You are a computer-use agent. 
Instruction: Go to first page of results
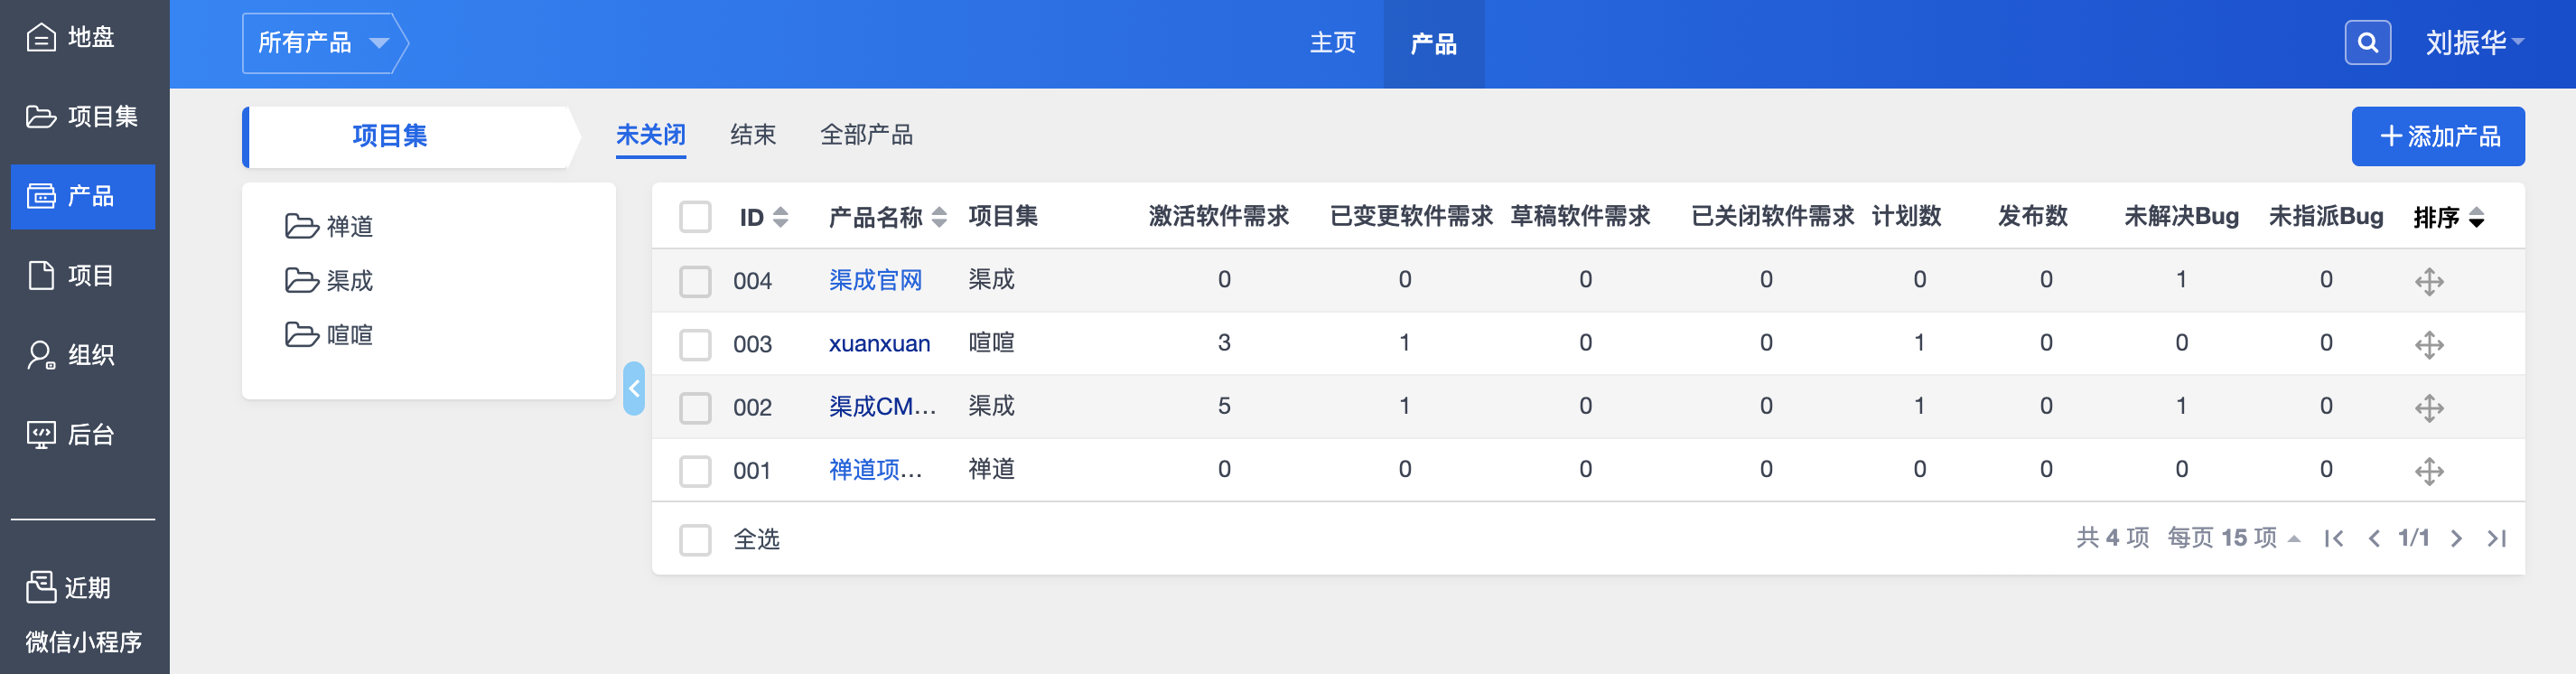[x=2334, y=539]
